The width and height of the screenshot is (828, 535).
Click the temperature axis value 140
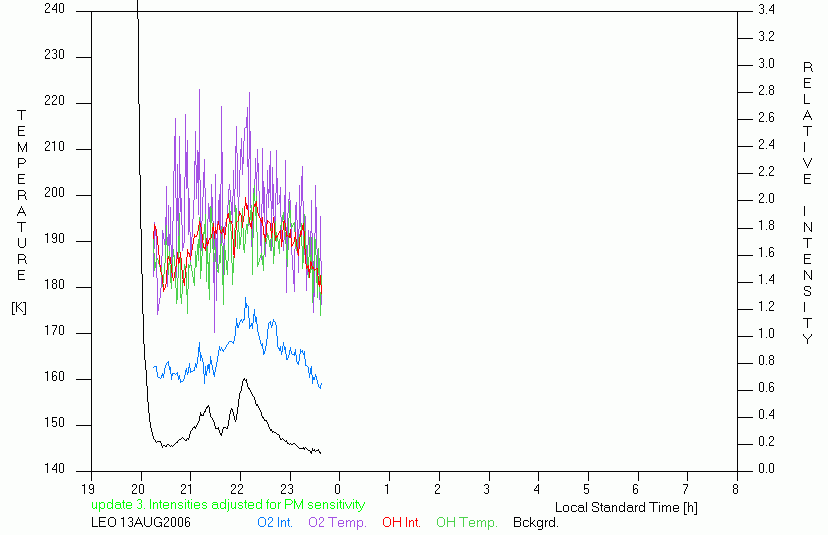(x=54, y=468)
